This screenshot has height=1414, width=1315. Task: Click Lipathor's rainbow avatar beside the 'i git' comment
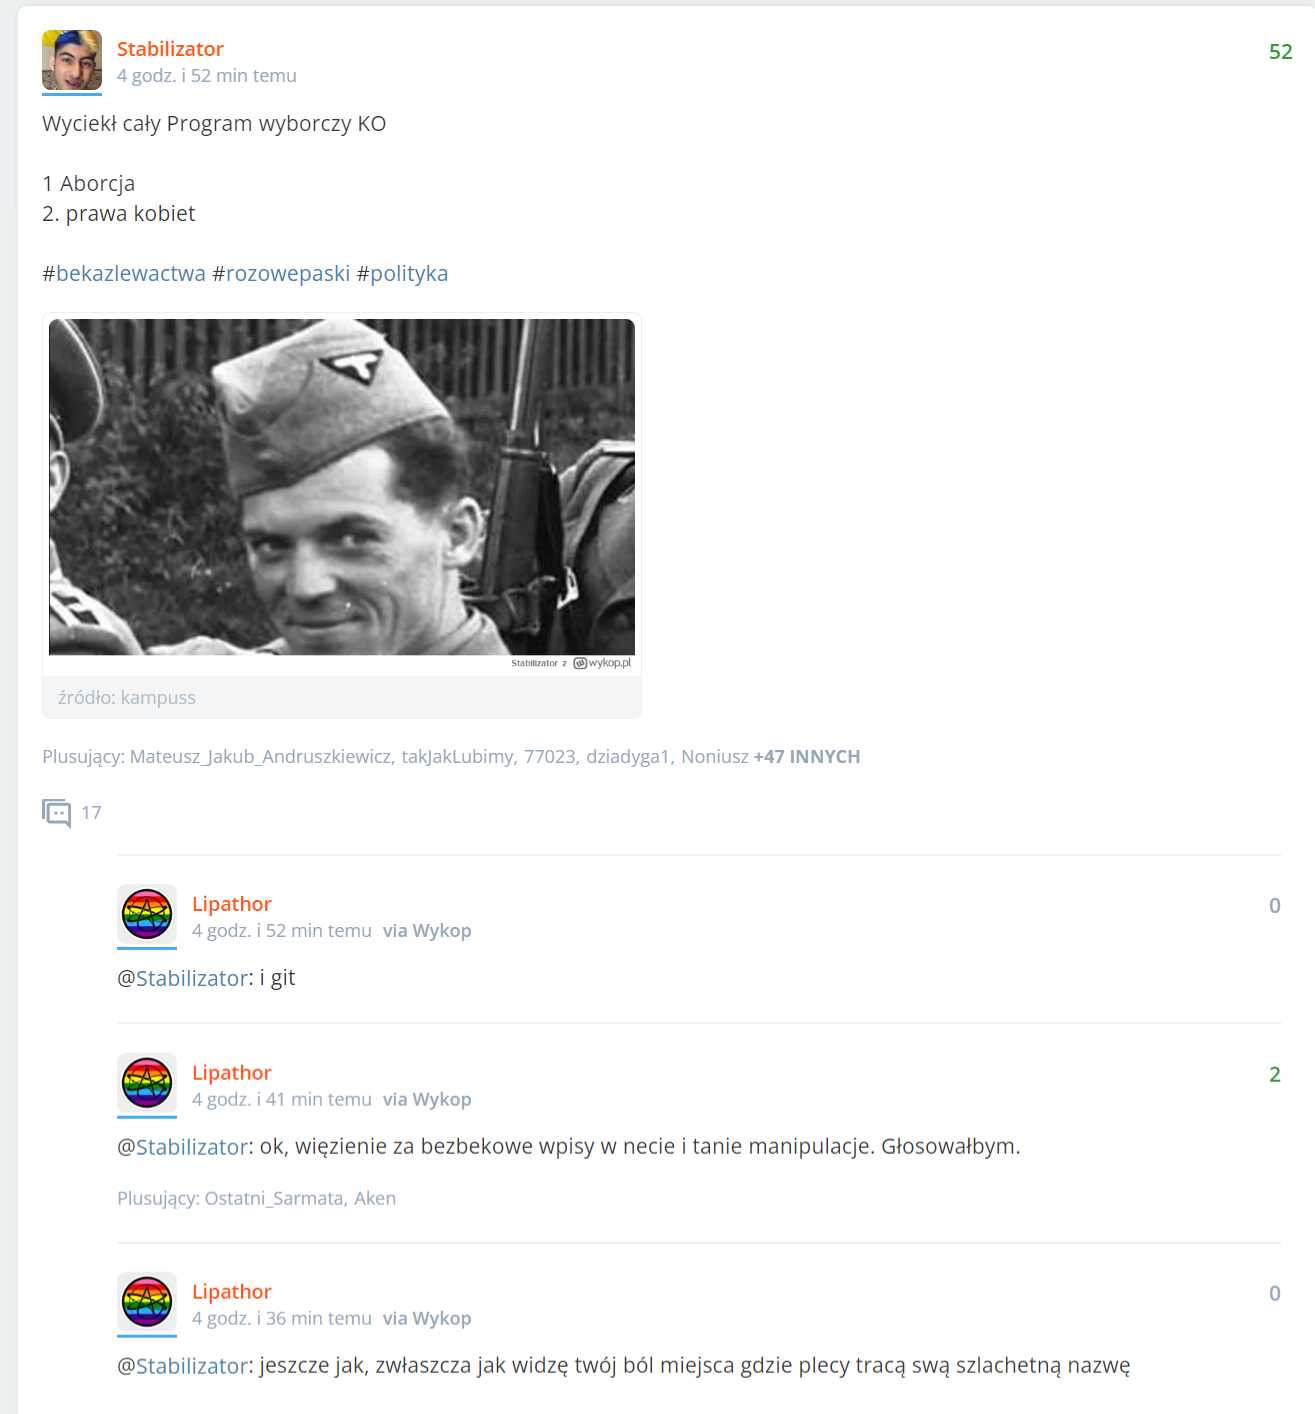coord(147,914)
